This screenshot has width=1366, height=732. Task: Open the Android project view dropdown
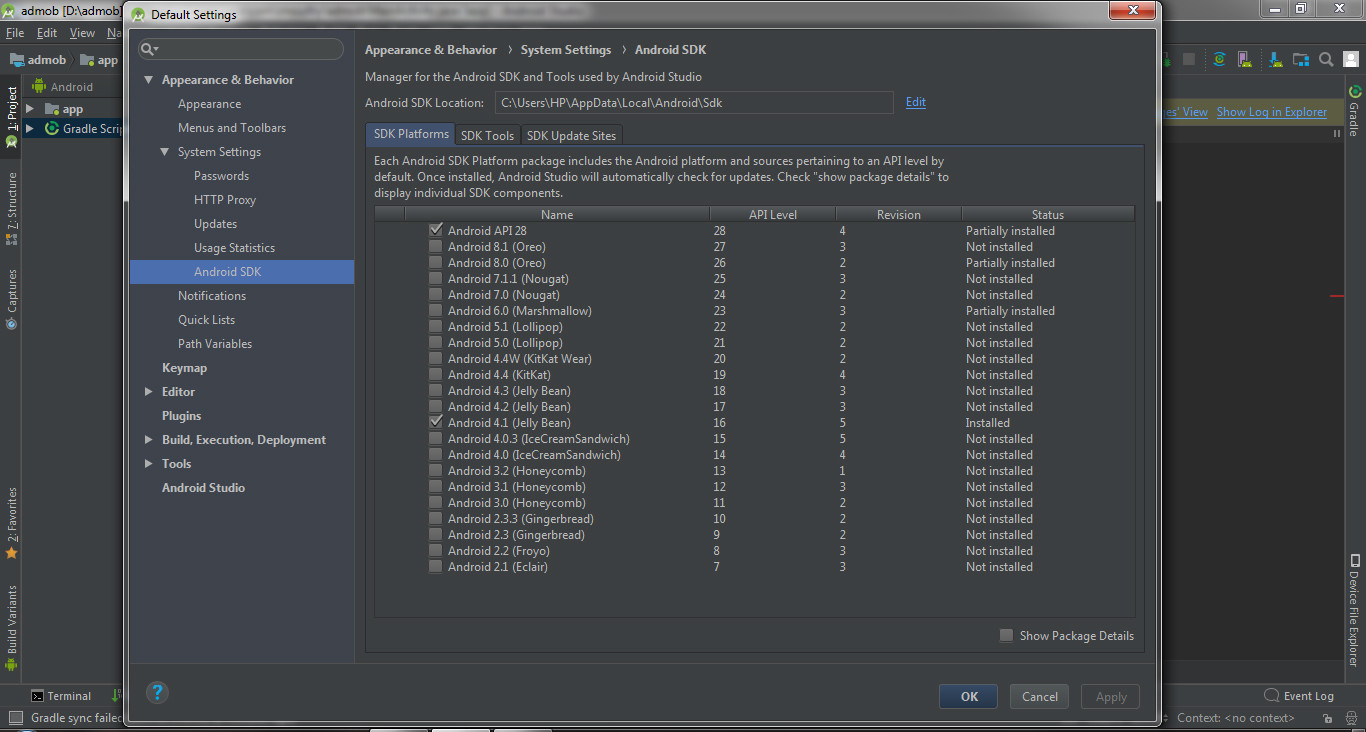point(63,87)
